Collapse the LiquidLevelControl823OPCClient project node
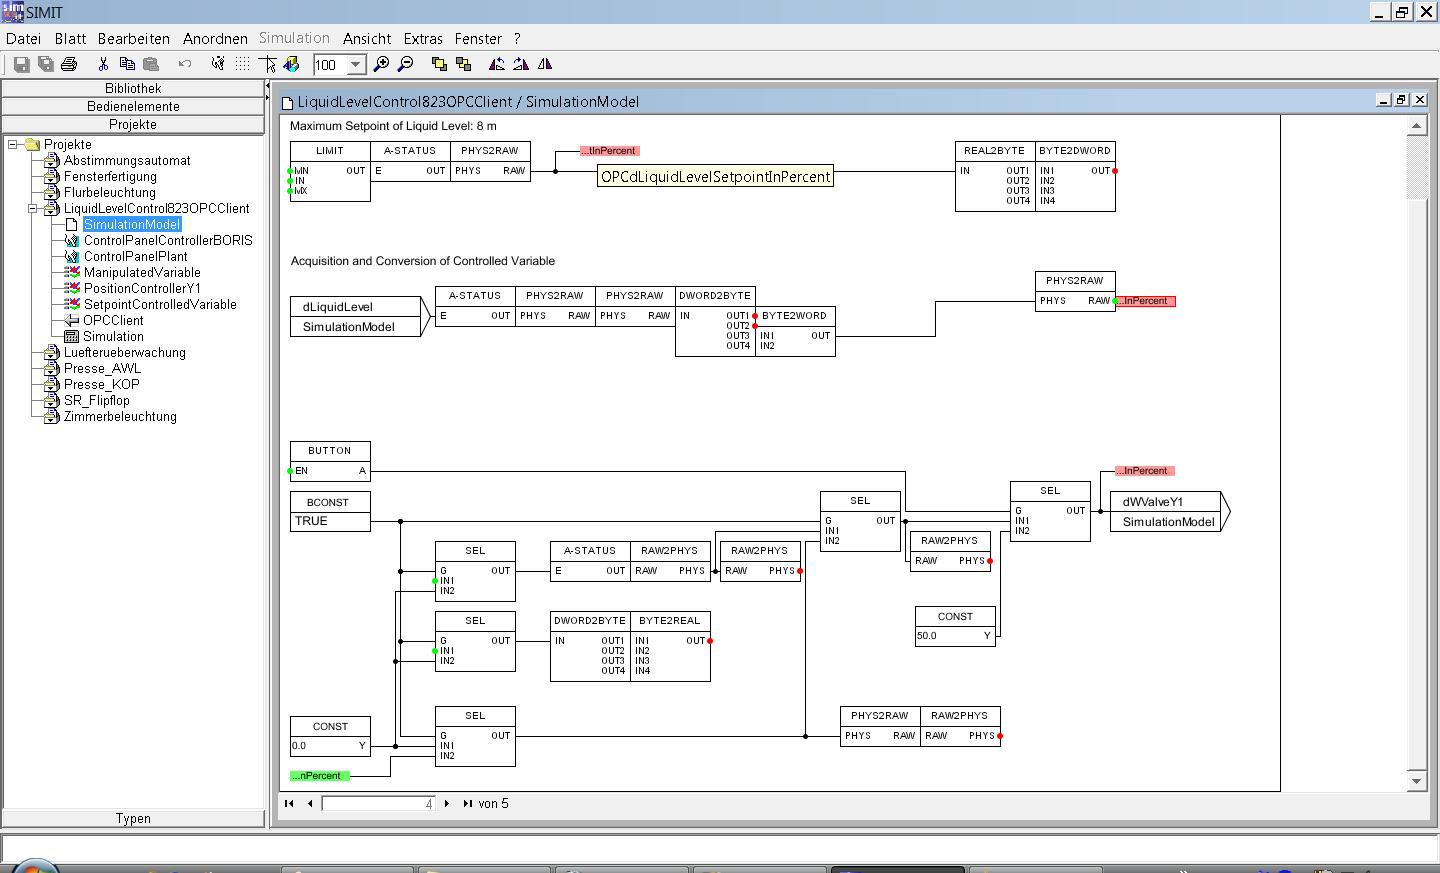Viewport: 1440px width, 873px height. 33,208
